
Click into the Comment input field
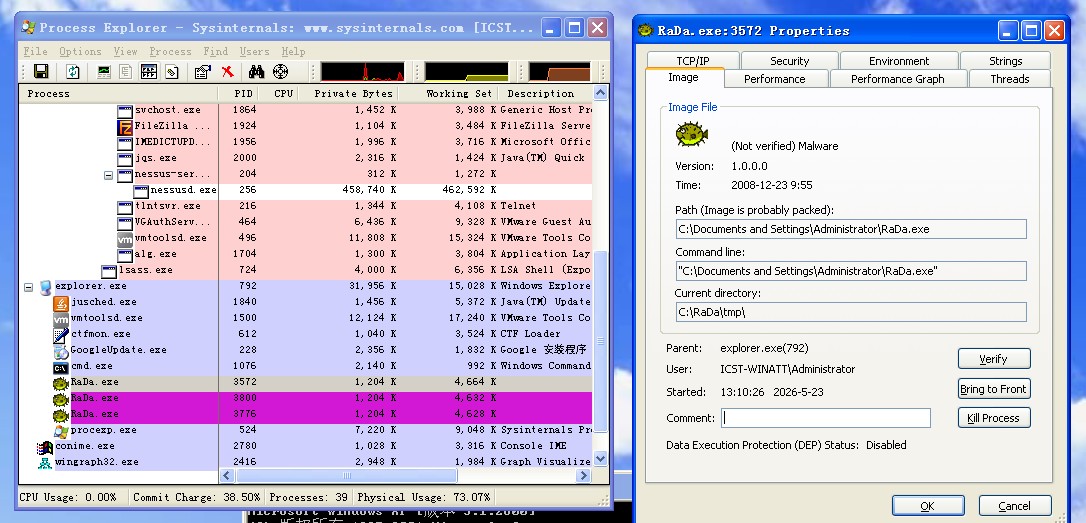click(826, 418)
